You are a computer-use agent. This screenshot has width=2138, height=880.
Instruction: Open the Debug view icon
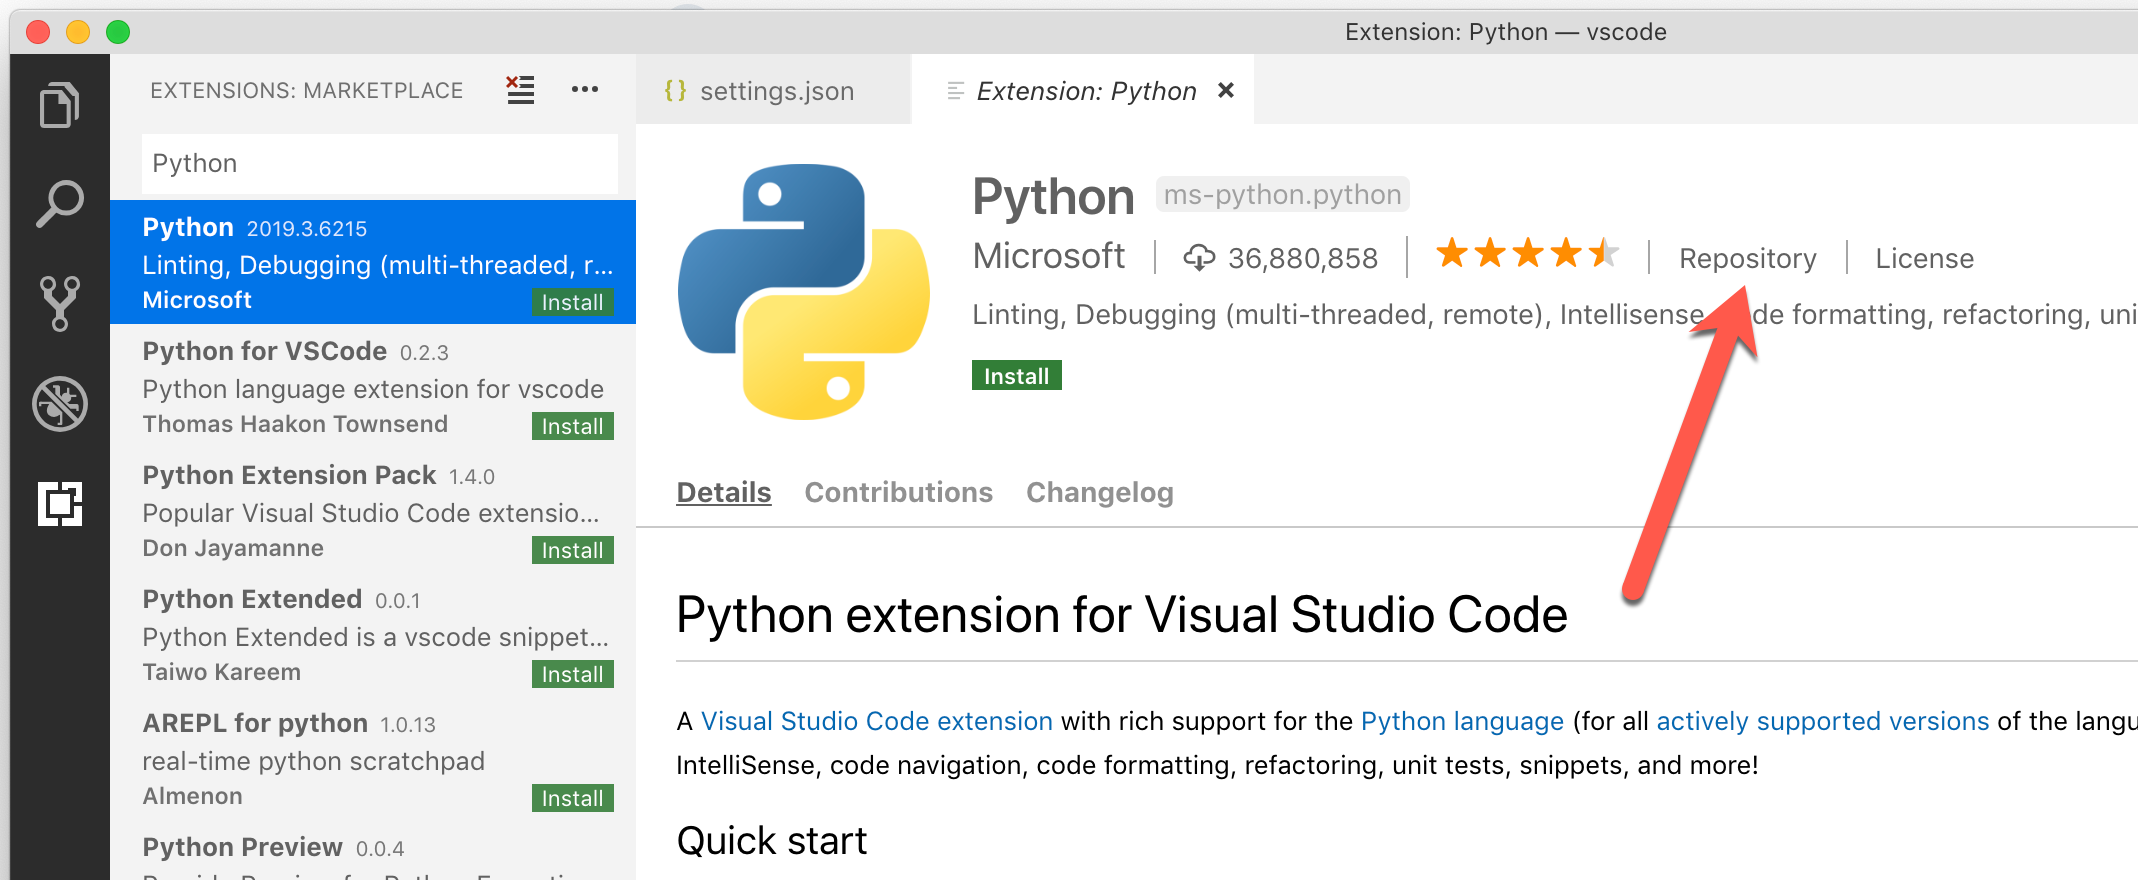[x=59, y=404]
